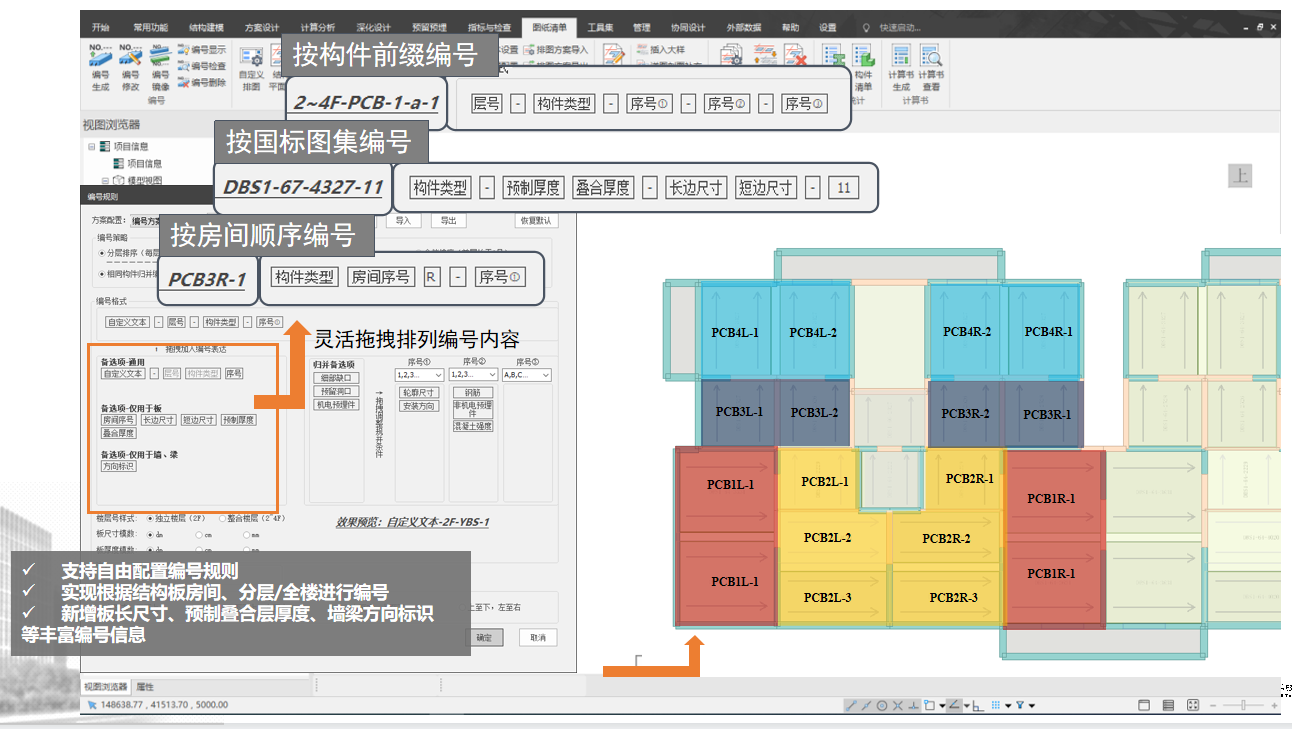Open the 序号① format dropdown
1292x729 pixels.
tap(420, 375)
